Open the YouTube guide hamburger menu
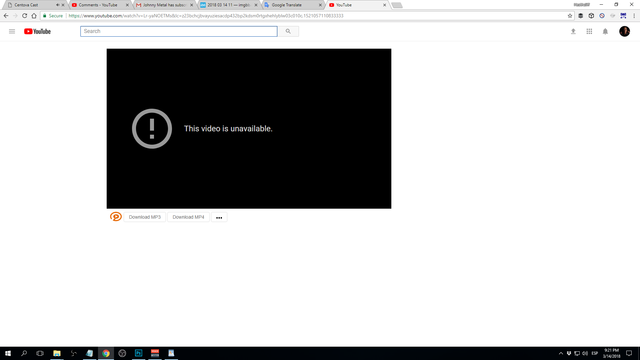640x360 pixels. pos(12,31)
